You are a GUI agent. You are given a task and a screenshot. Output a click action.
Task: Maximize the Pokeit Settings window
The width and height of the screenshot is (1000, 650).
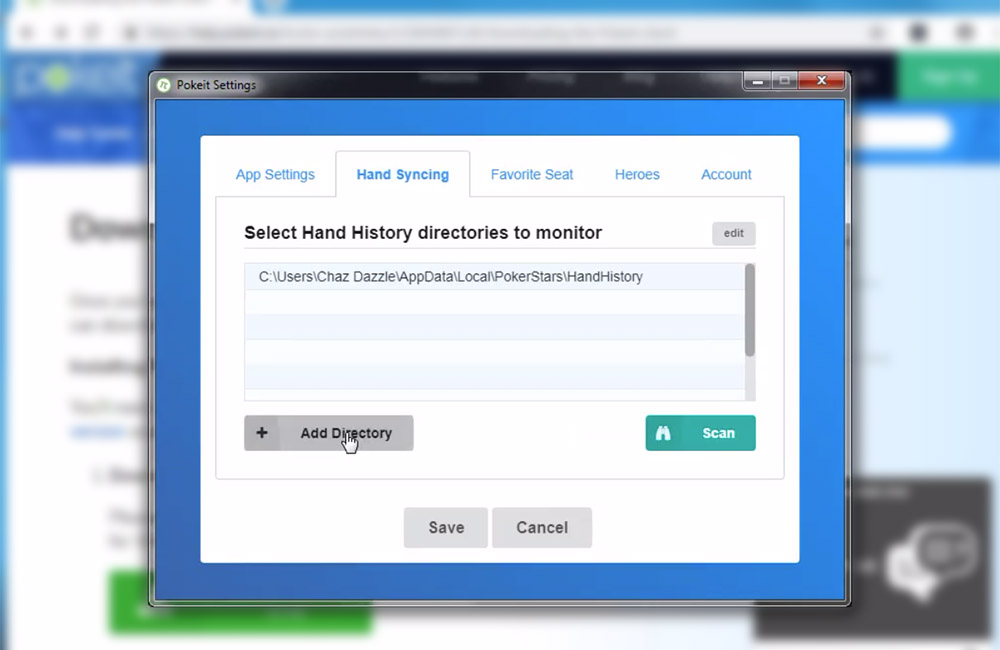click(x=785, y=81)
